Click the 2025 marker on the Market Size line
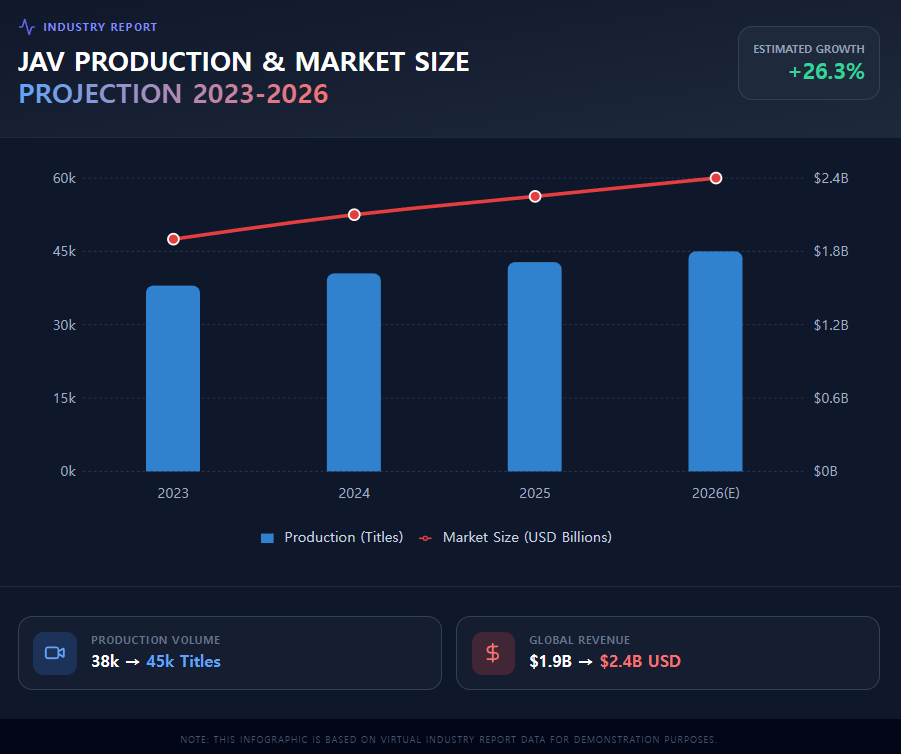The width and height of the screenshot is (901, 754). [x=535, y=196]
